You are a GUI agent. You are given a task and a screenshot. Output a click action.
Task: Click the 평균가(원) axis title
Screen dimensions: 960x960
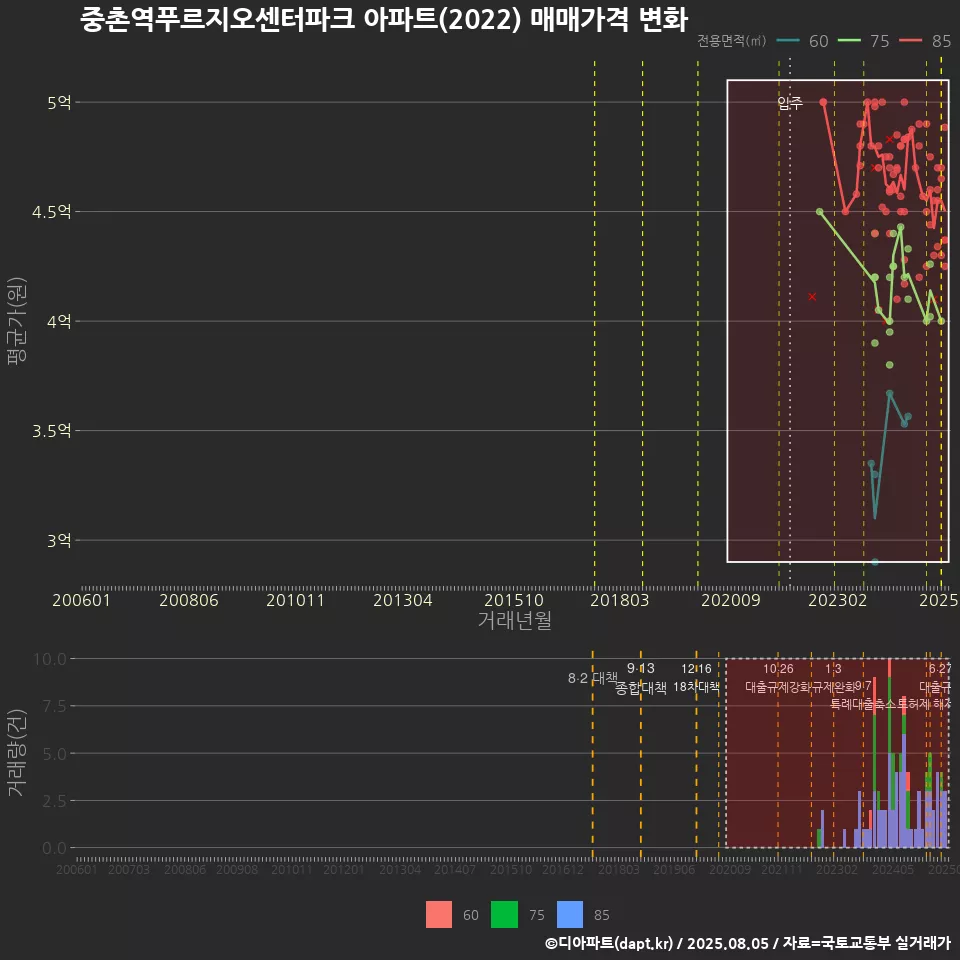tap(17, 321)
